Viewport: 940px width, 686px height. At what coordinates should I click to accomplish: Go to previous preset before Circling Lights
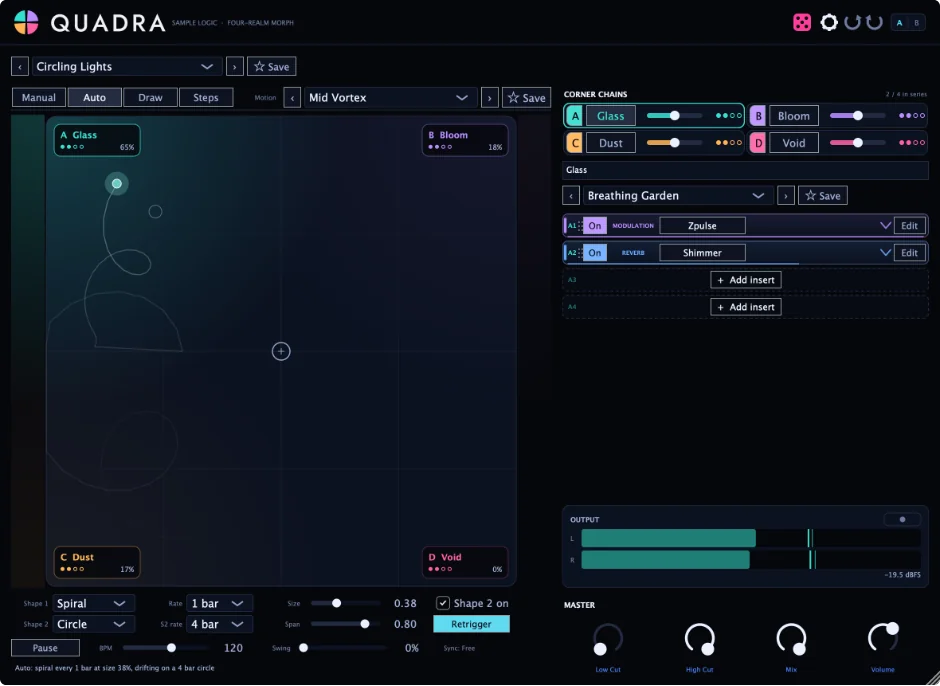[x=20, y=67]
